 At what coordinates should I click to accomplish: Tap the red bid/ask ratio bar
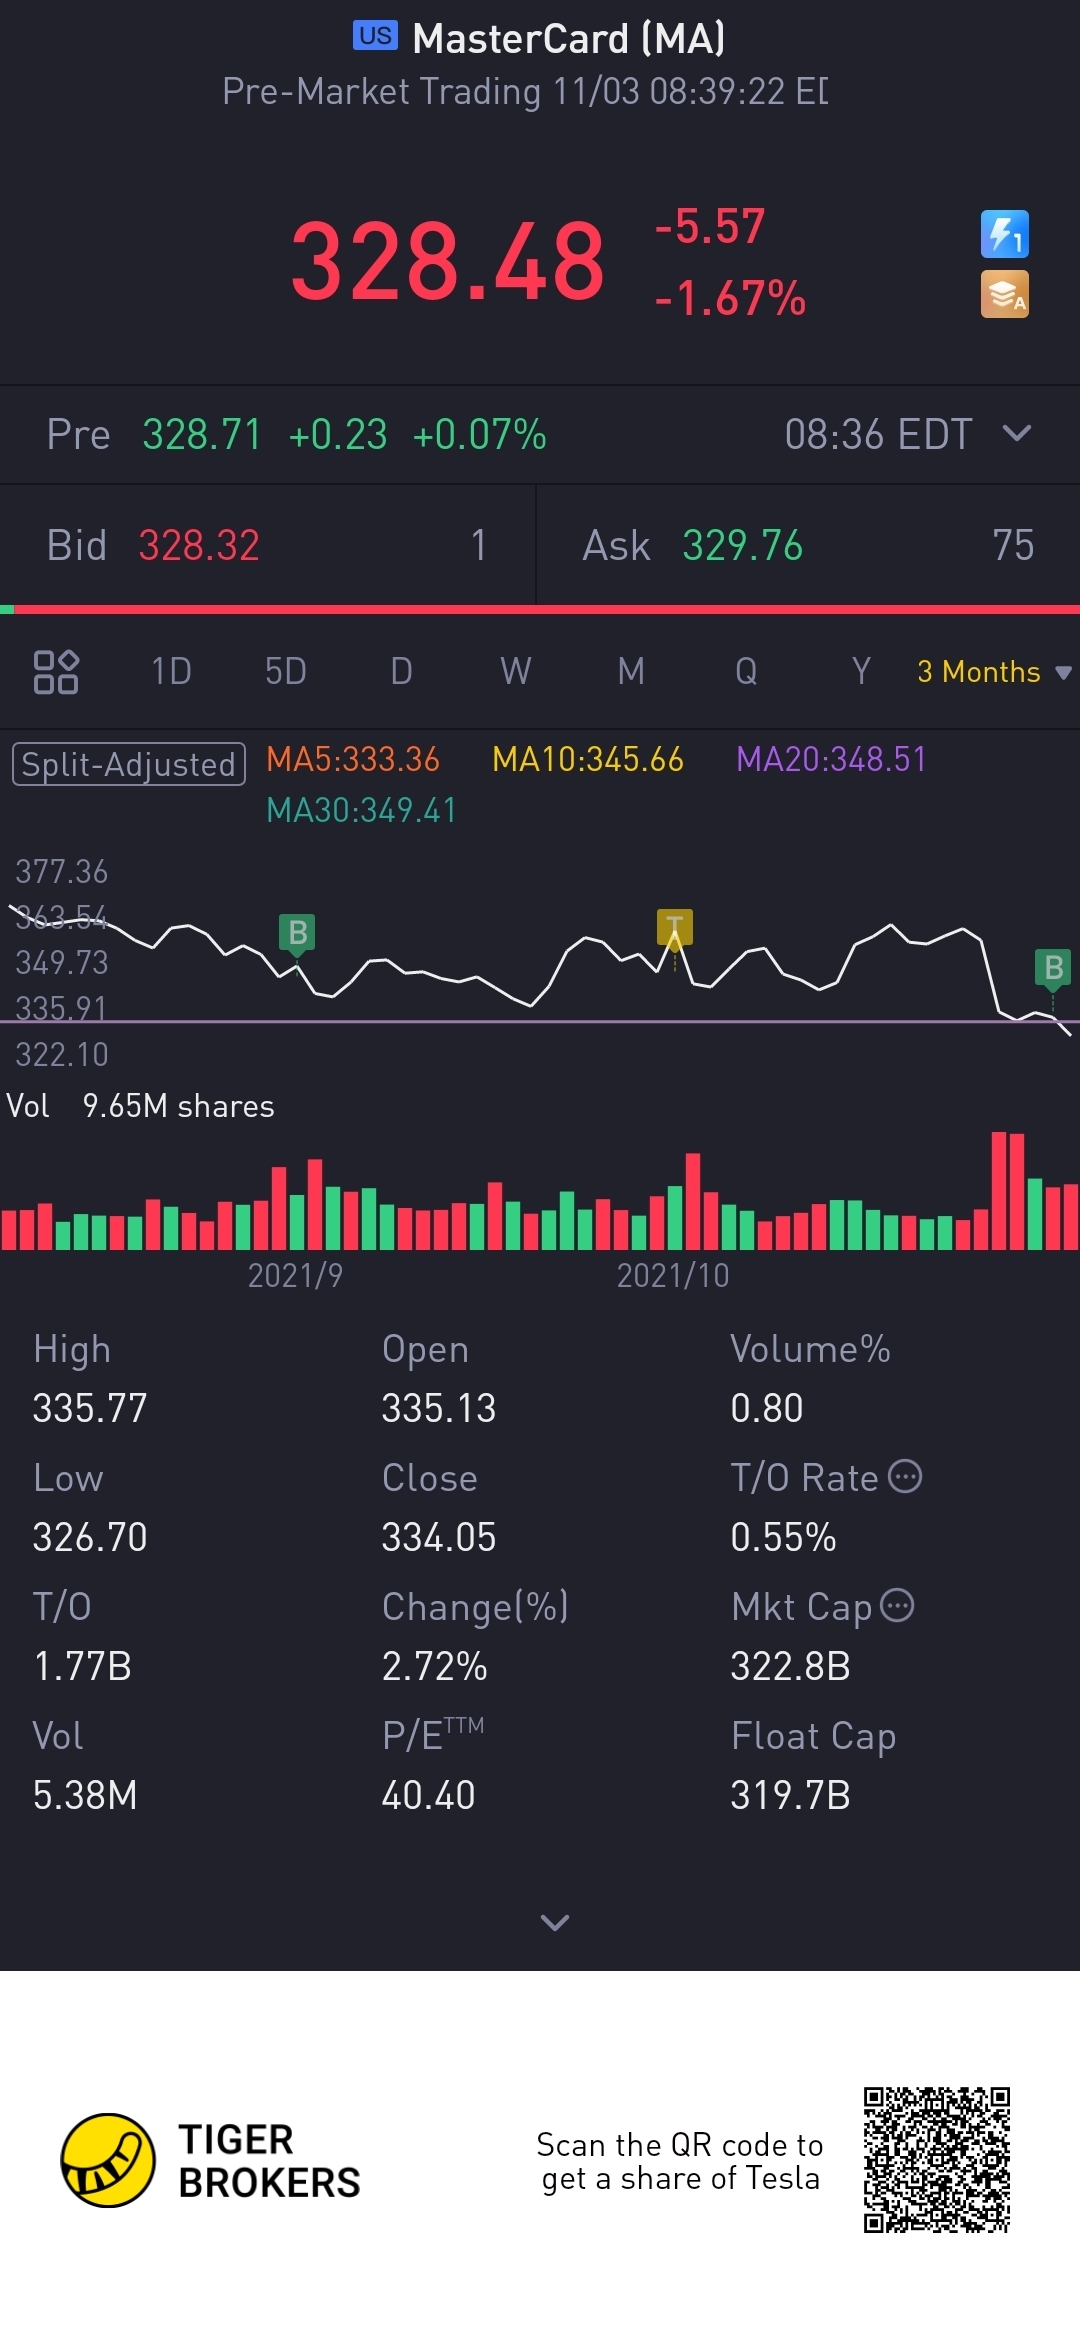click(547, 609)
